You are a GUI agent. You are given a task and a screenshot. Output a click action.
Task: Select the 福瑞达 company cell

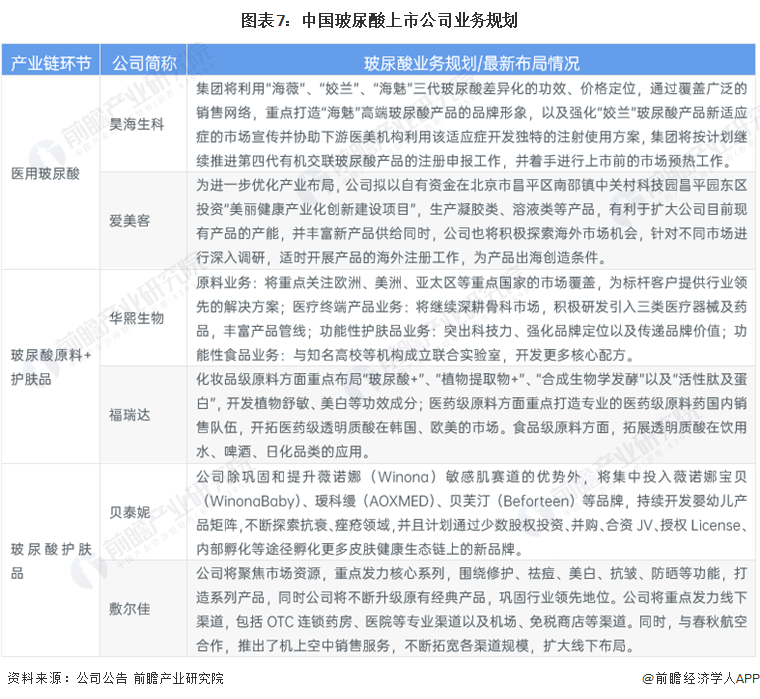[x=143, y=415]
